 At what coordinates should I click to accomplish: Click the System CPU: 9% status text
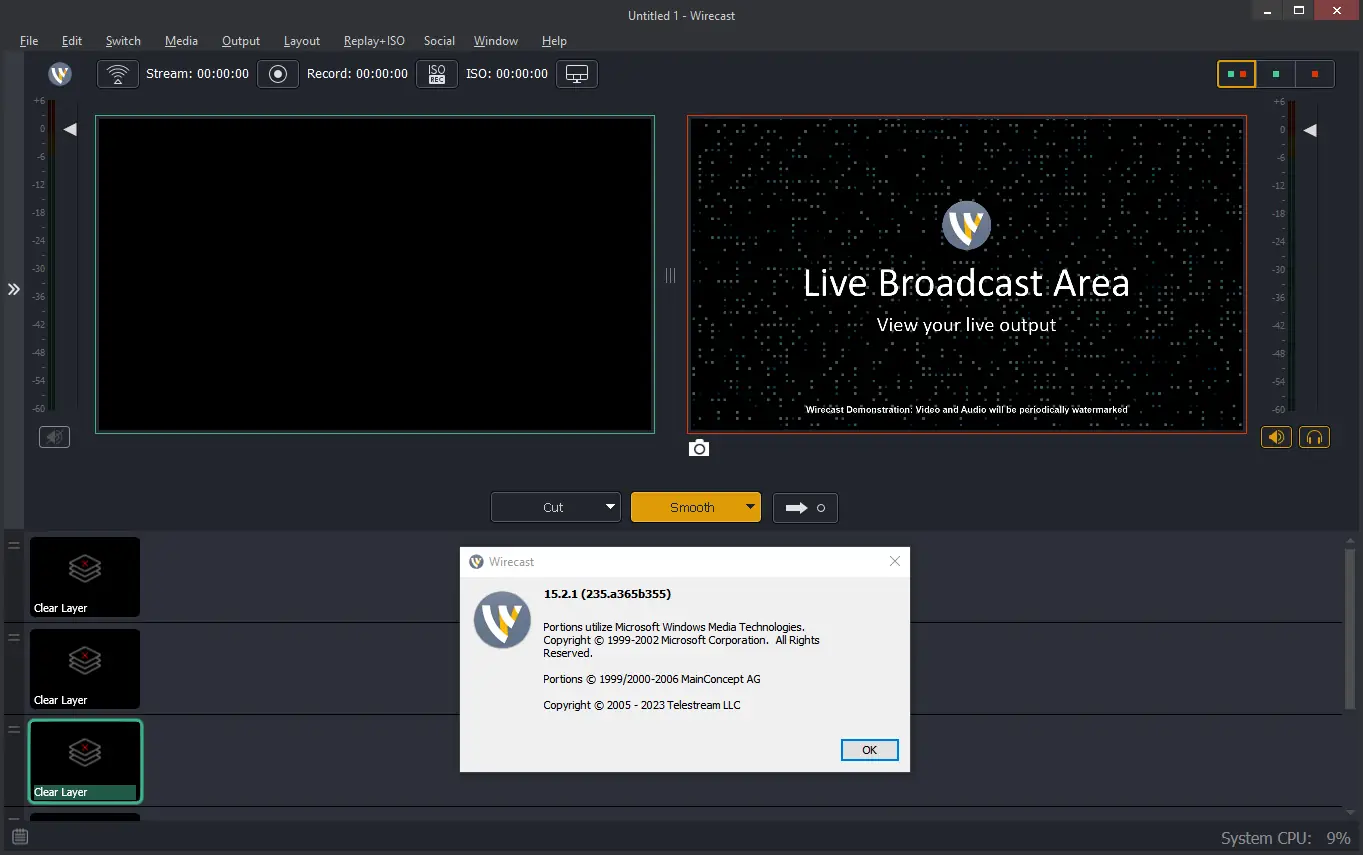click(1286, 838)
